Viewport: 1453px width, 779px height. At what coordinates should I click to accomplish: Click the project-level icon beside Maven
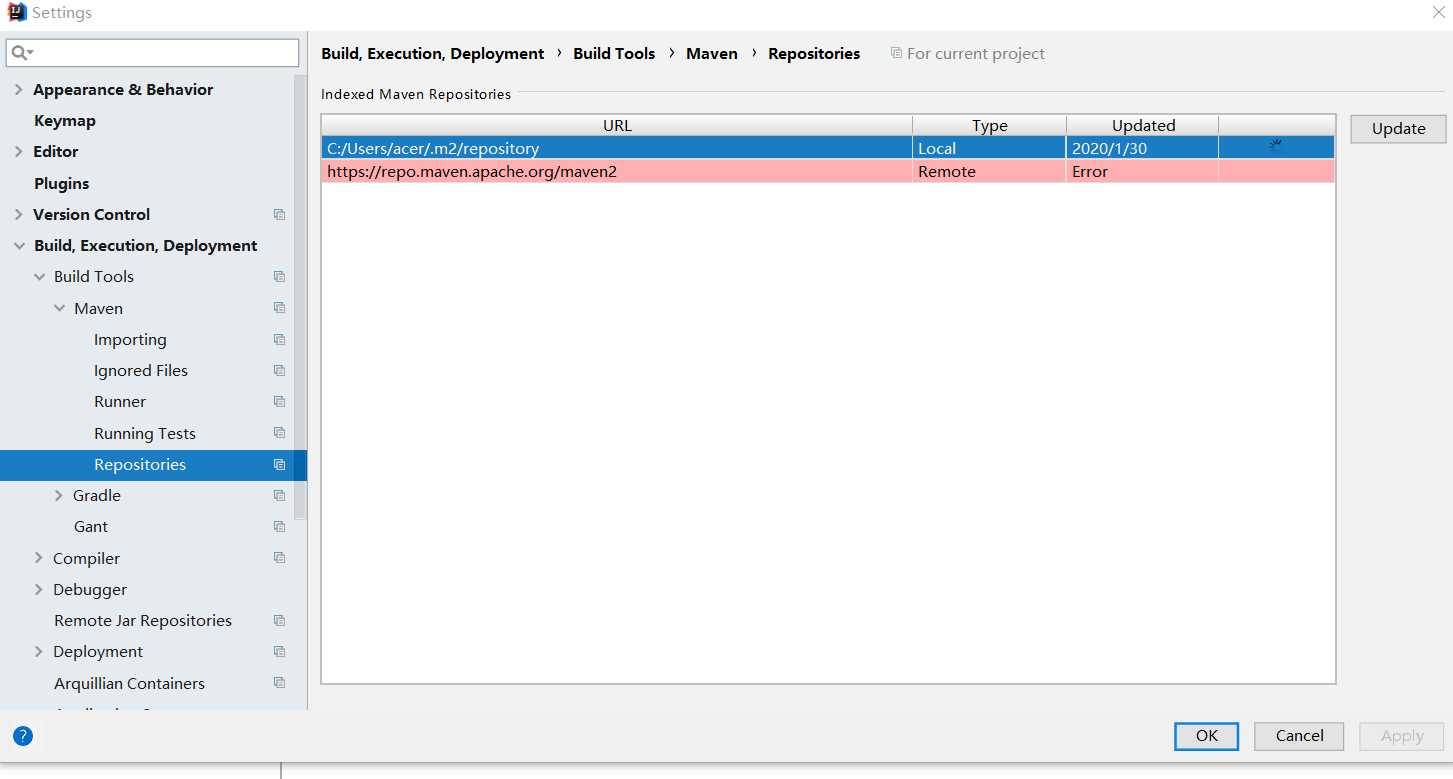tap(279, 308)
